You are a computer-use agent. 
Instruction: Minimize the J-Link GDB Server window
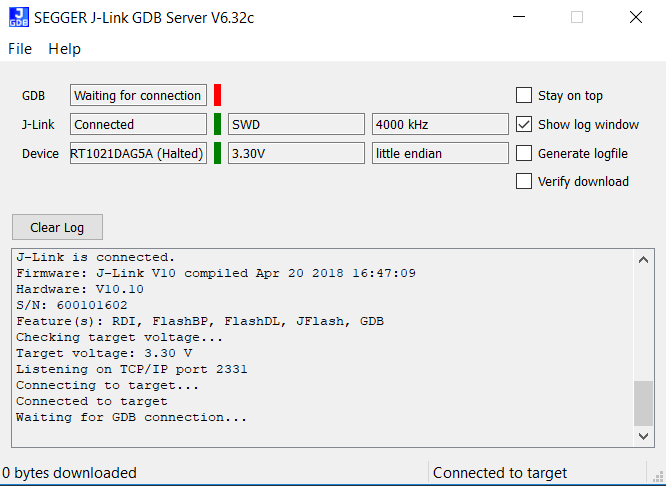(518, 17)
